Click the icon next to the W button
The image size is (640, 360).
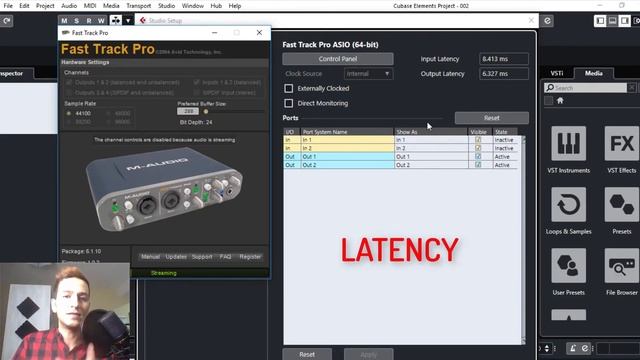click(x=116, y=20)
